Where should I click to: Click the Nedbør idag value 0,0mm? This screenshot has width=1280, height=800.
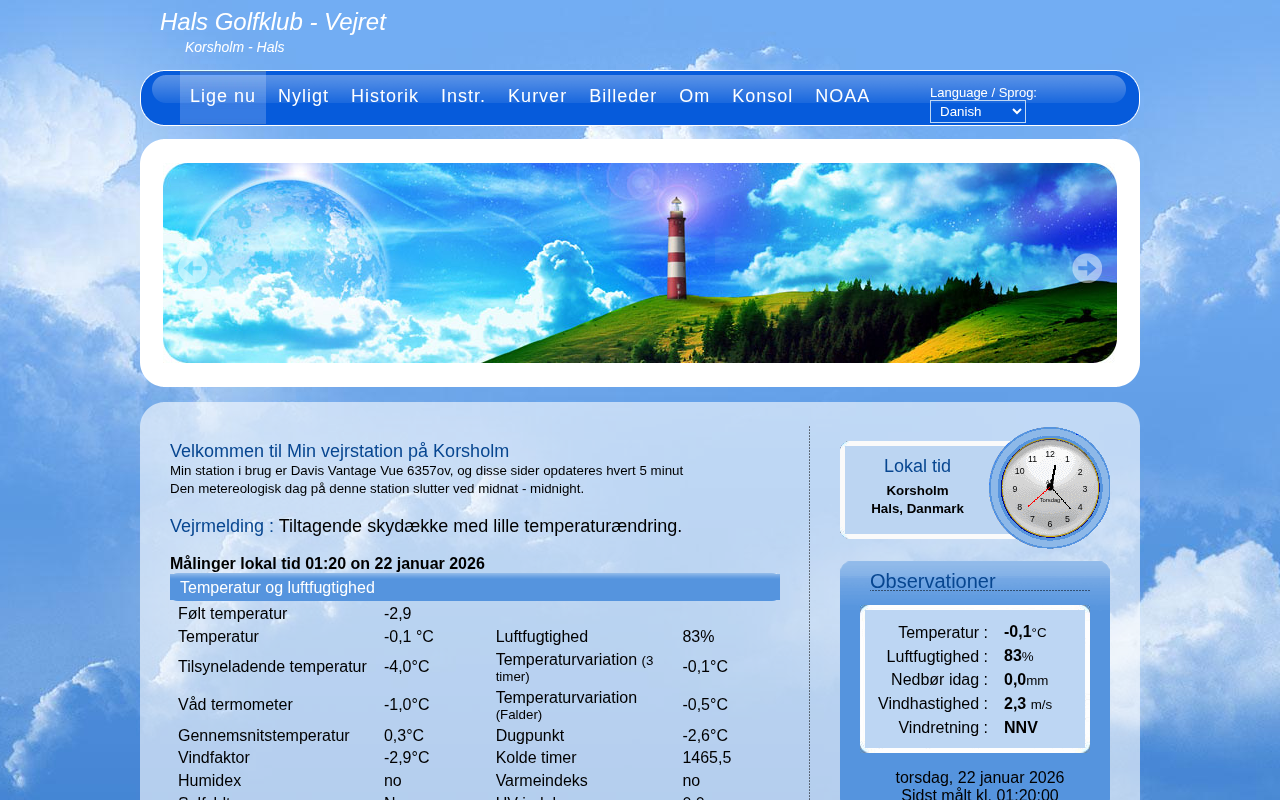tap(1026, 680)
